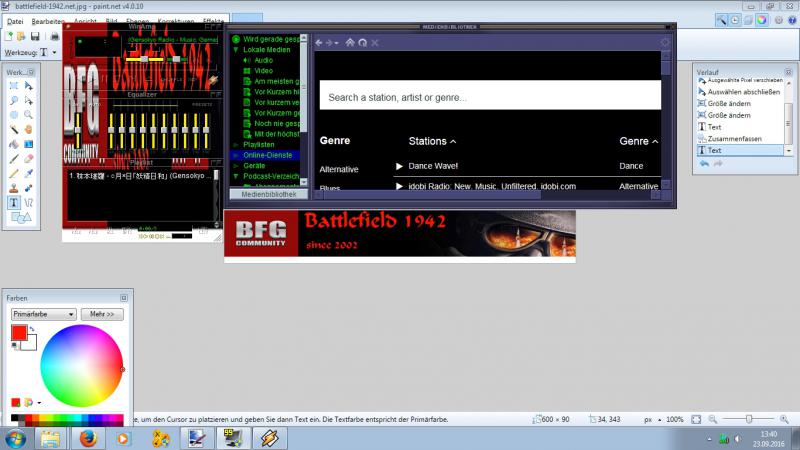Select the Video item under Lokale Medien

(x=263, y=71)
